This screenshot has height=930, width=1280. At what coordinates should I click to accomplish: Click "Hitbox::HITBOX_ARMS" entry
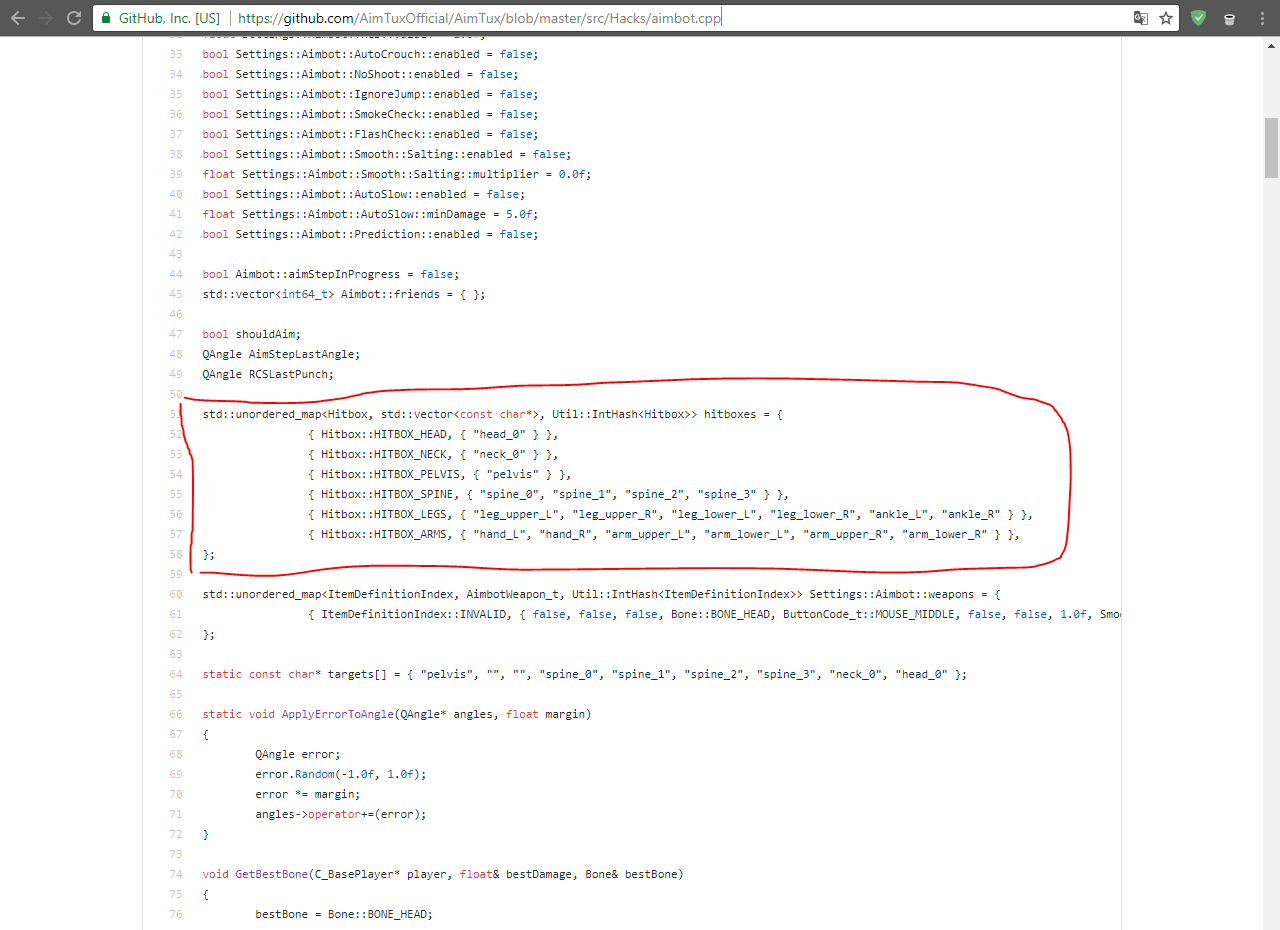click(384, 534)
